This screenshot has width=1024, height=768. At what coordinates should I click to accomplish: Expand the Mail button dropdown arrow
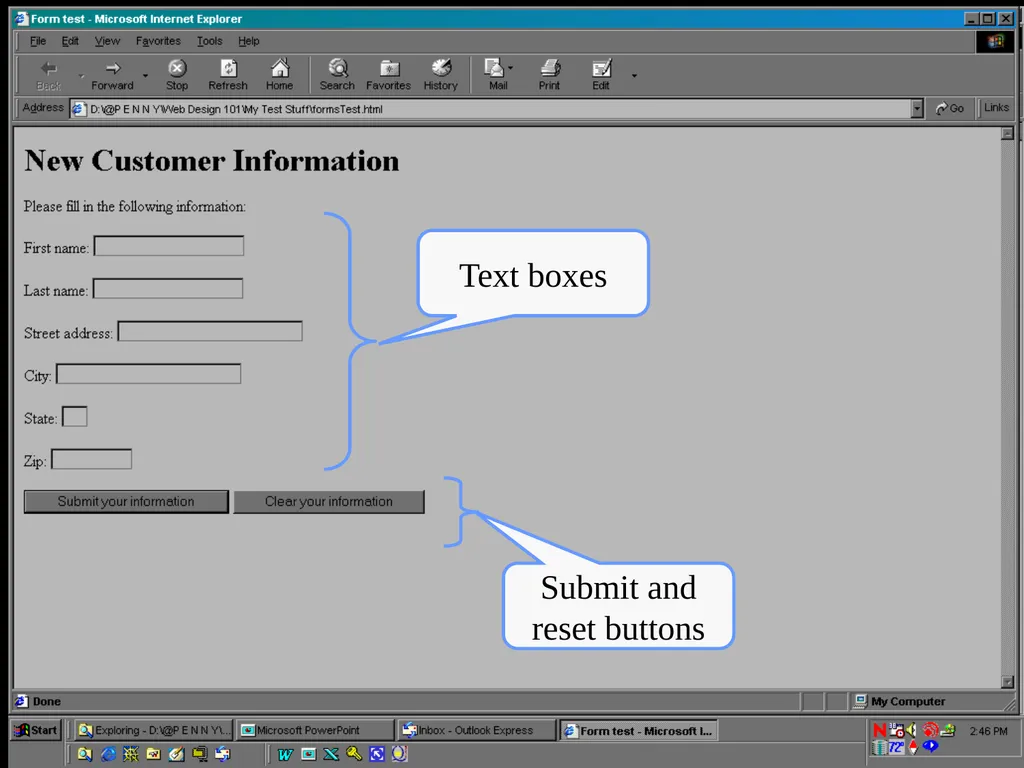[510, 67]
